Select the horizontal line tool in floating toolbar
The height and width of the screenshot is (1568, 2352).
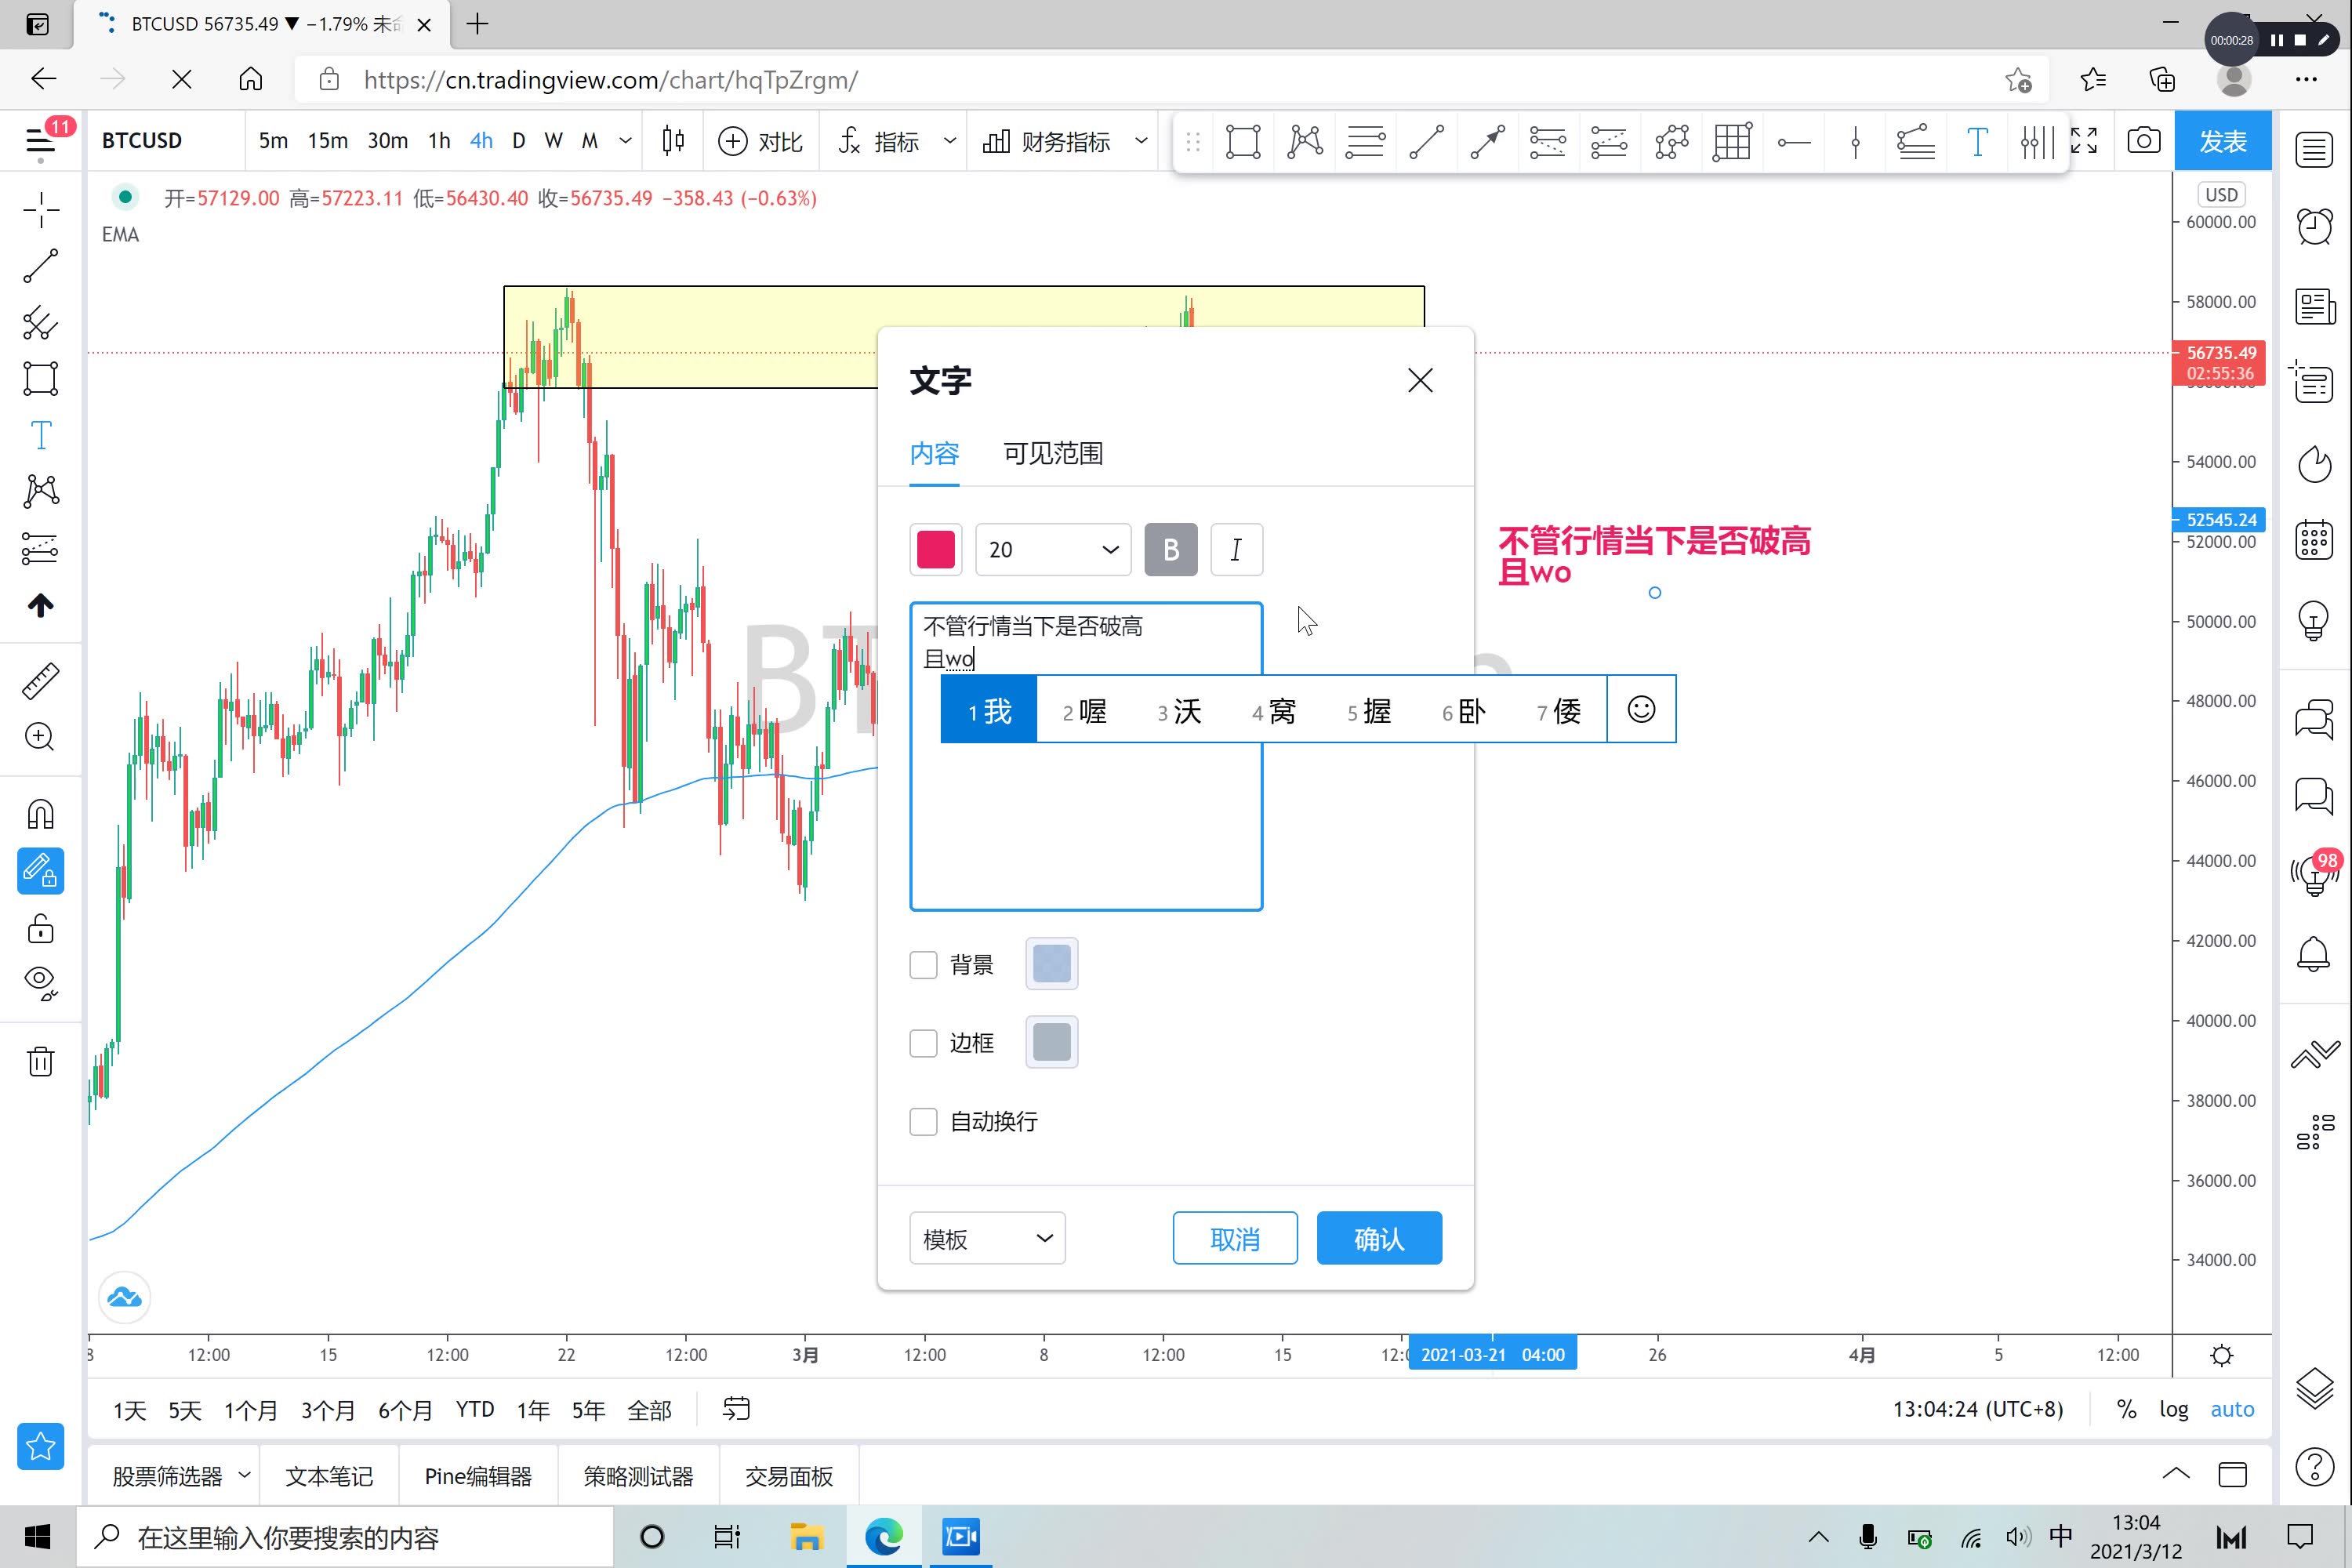[x=1794, y=141]
